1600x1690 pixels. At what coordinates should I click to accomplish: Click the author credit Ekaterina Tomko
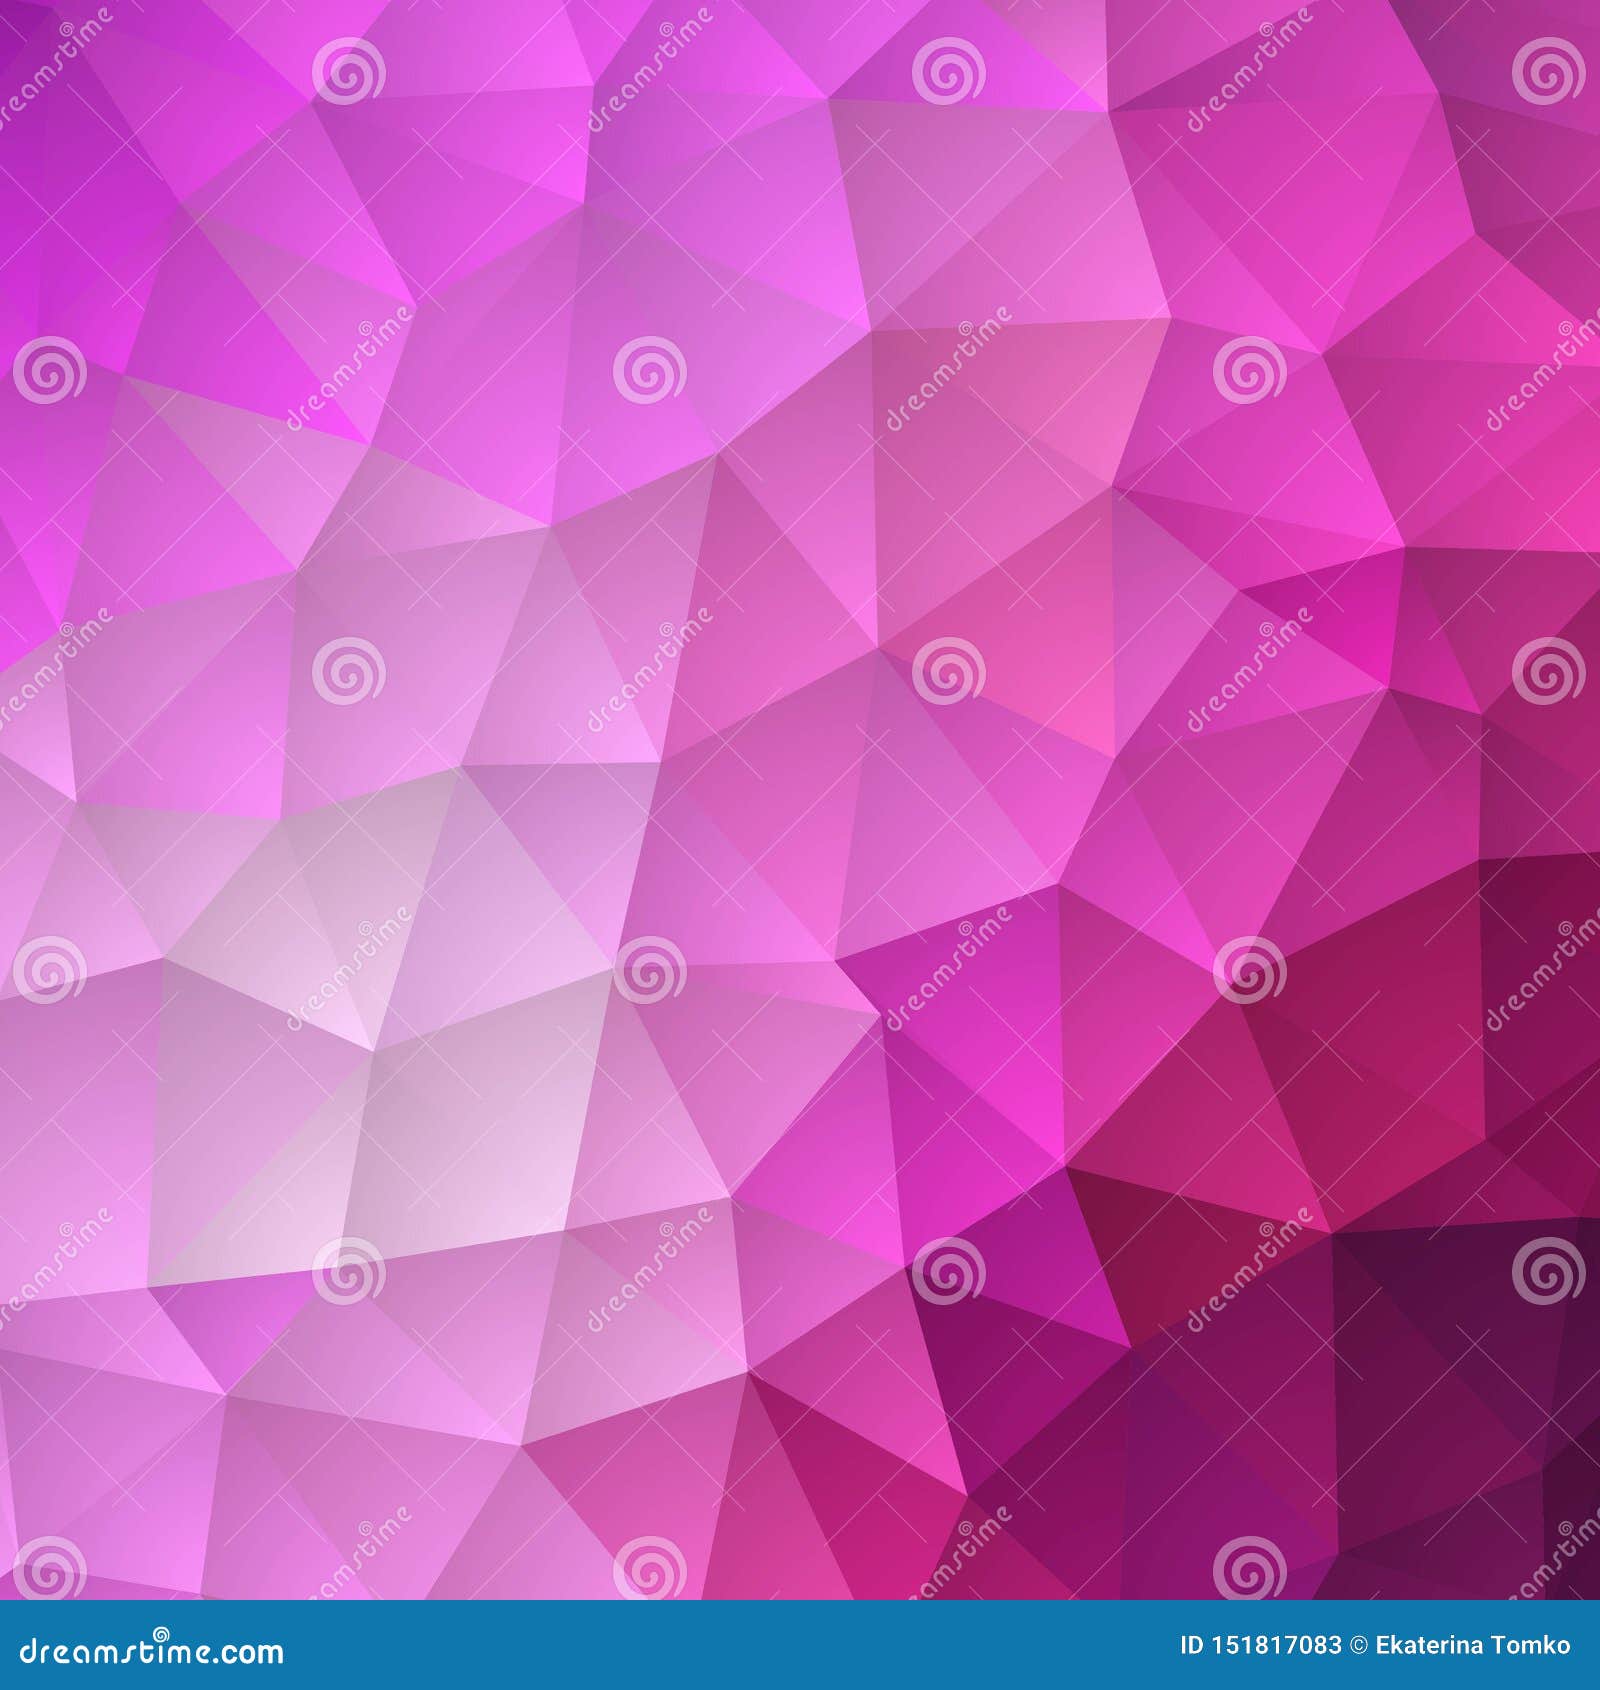pos(1472,1643)
